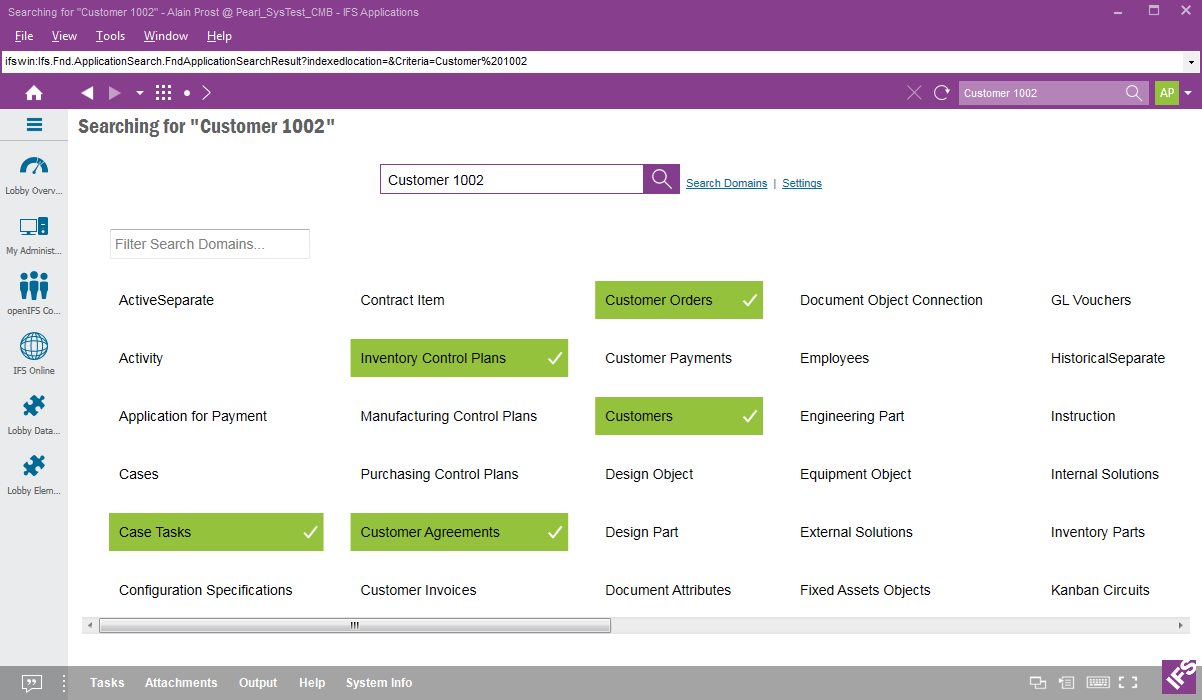Deselect the Customer Orders domain
This screenshot has width=1202, height=700.
click(x=678, y=300)
